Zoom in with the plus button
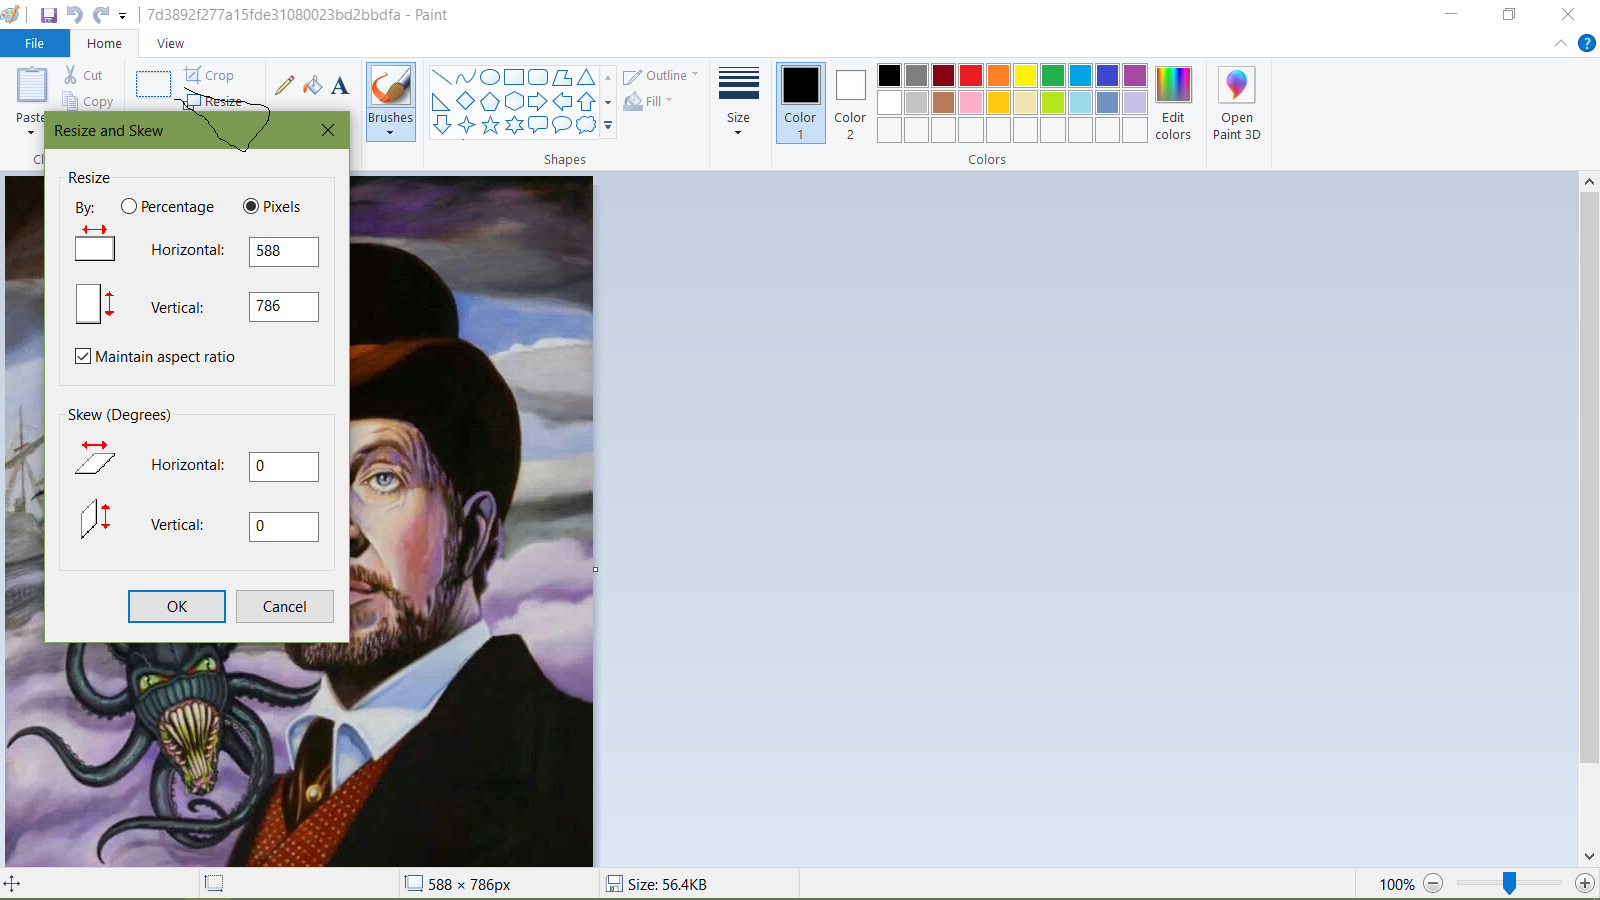1600x900 pixels. click(1585, 883)
